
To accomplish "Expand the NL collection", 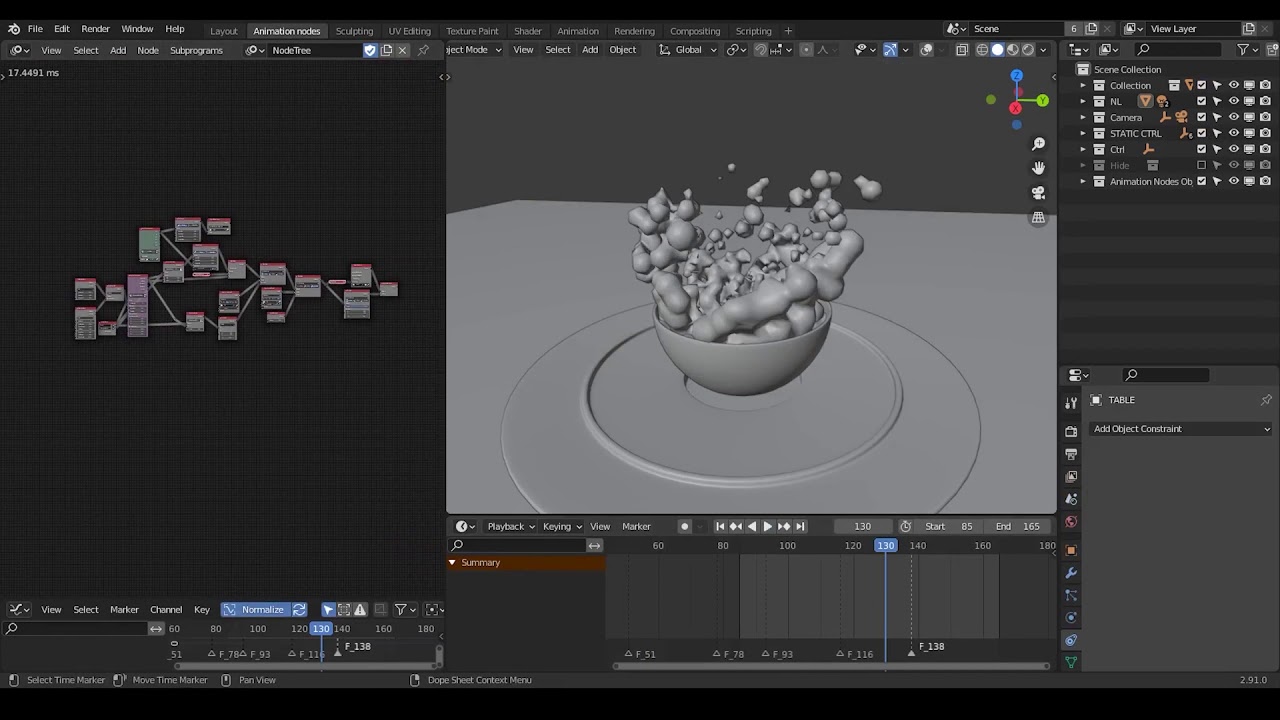I will [1083, 101].
